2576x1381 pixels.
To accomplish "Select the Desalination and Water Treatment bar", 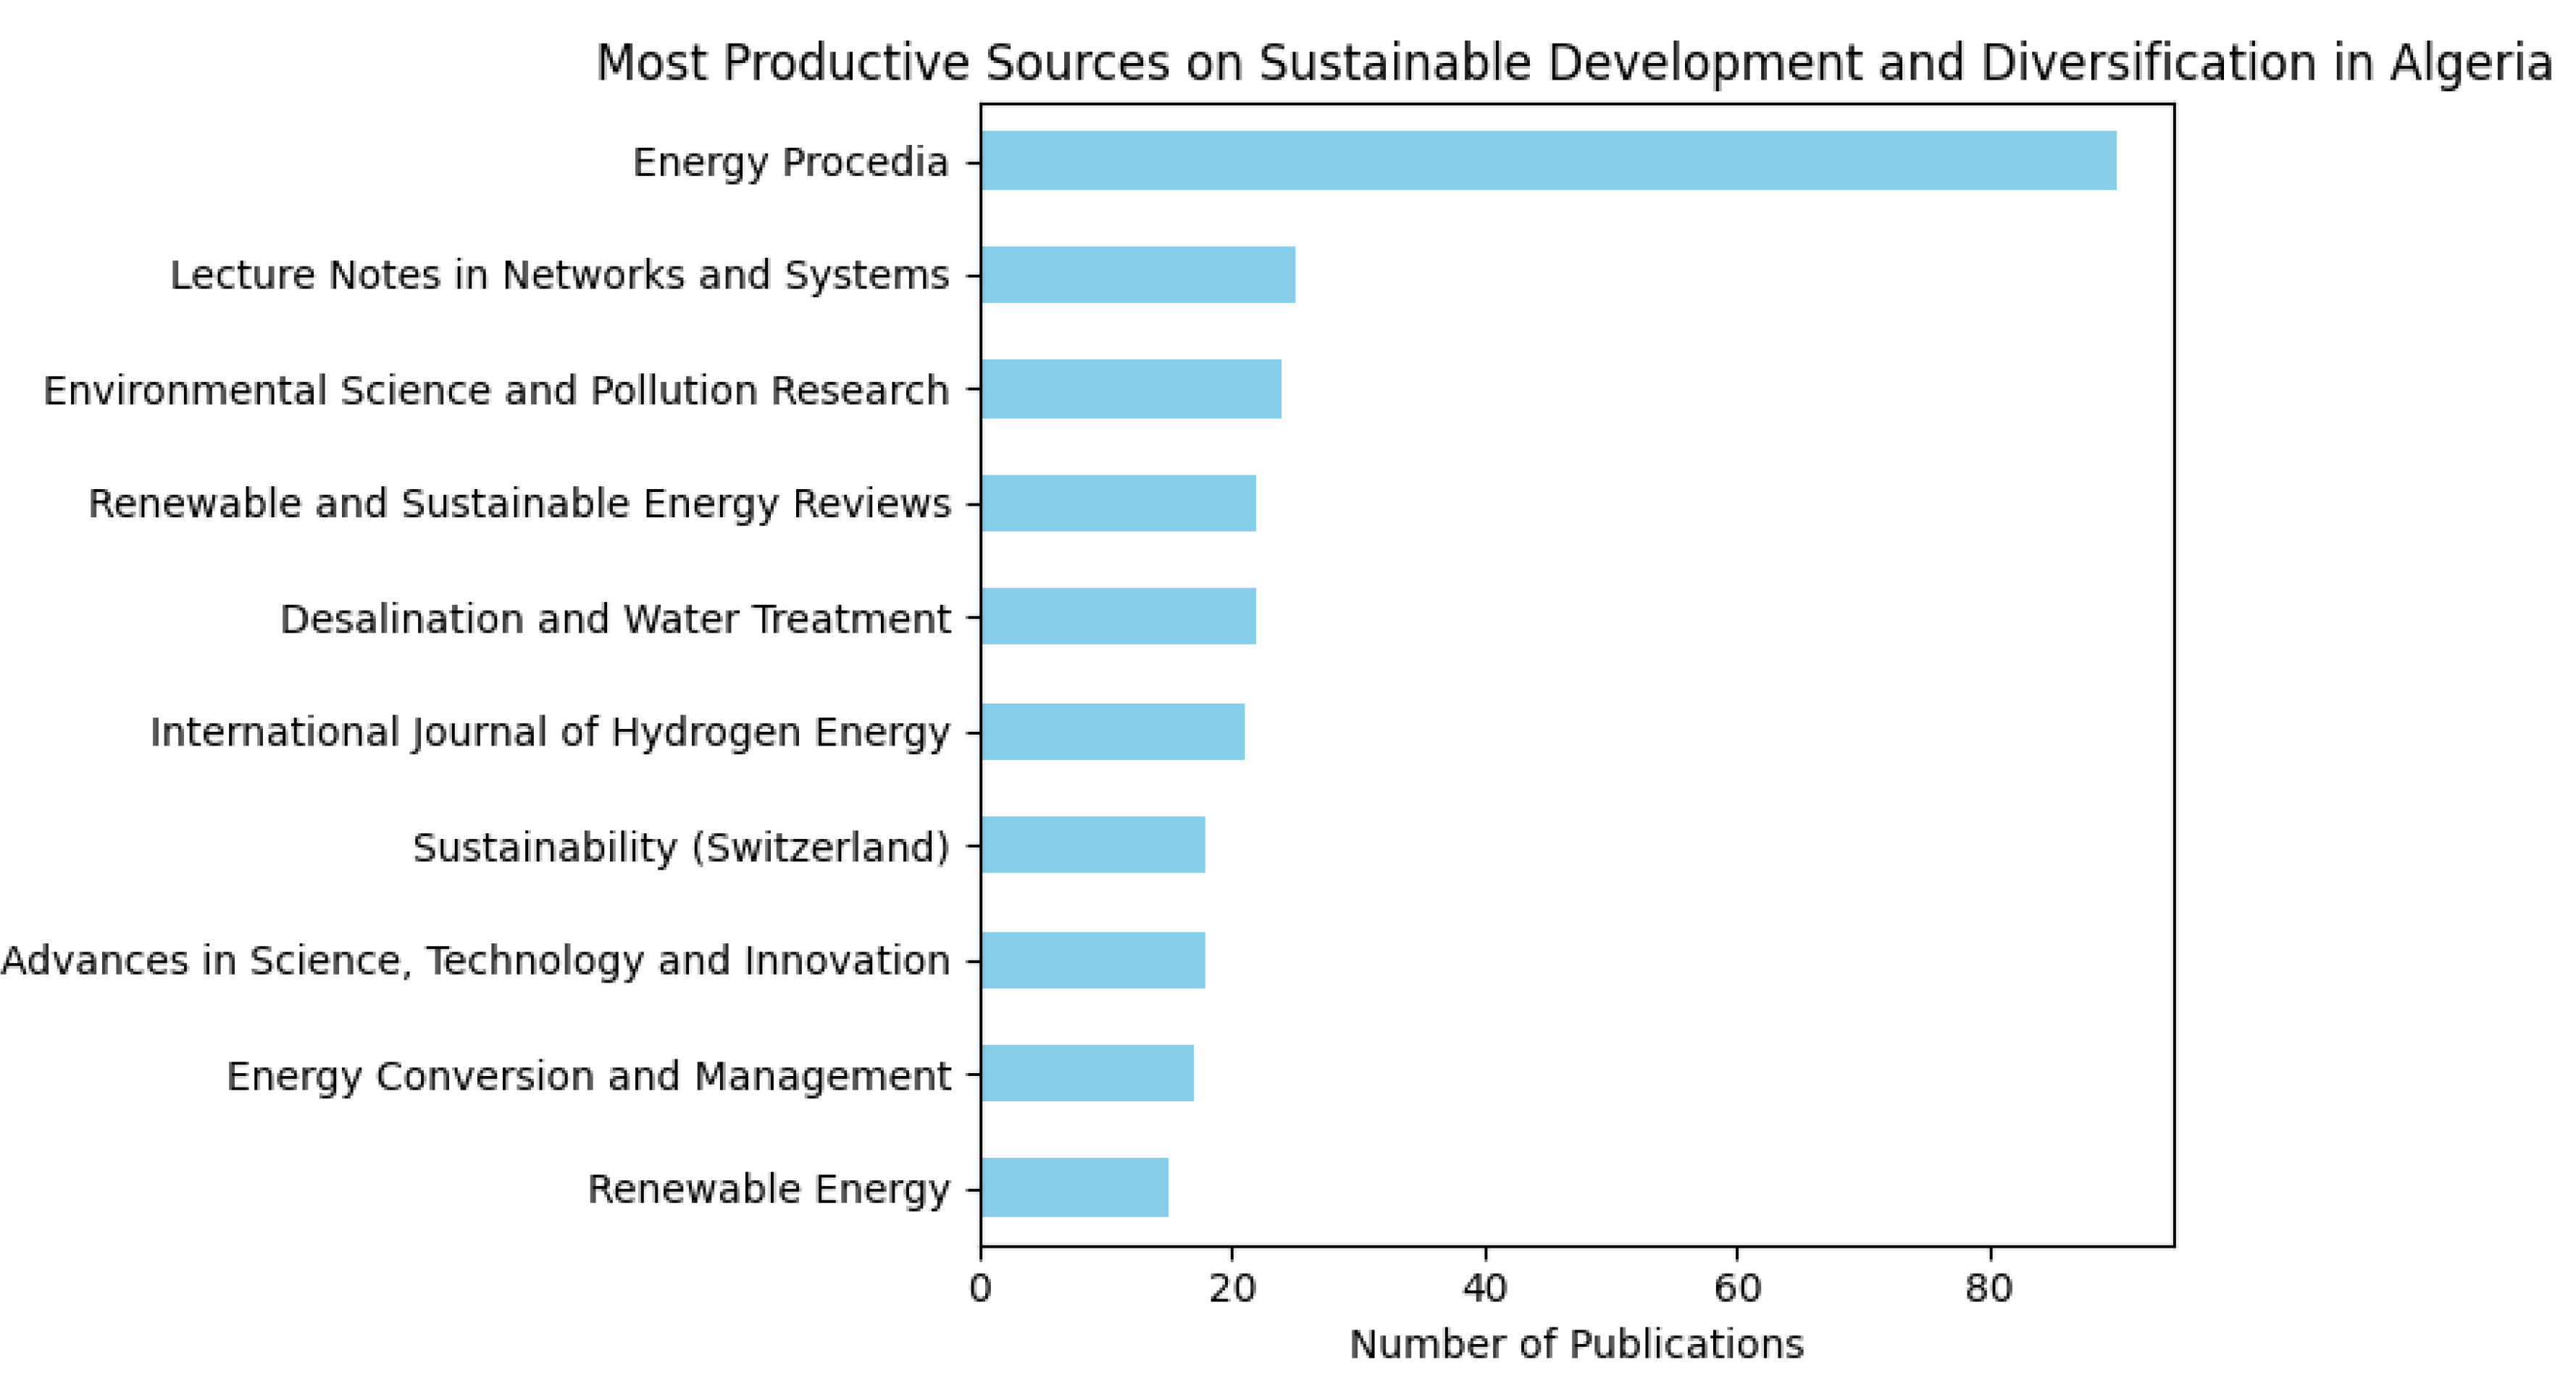I will tap(1118, 617).
